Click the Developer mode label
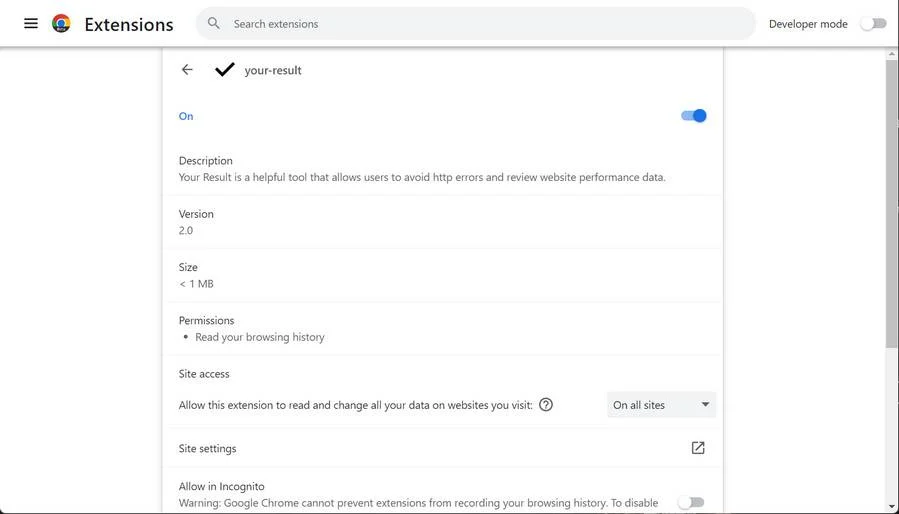Image resolution: width=899 pixels, height=514 pixels. pos(808,24)
